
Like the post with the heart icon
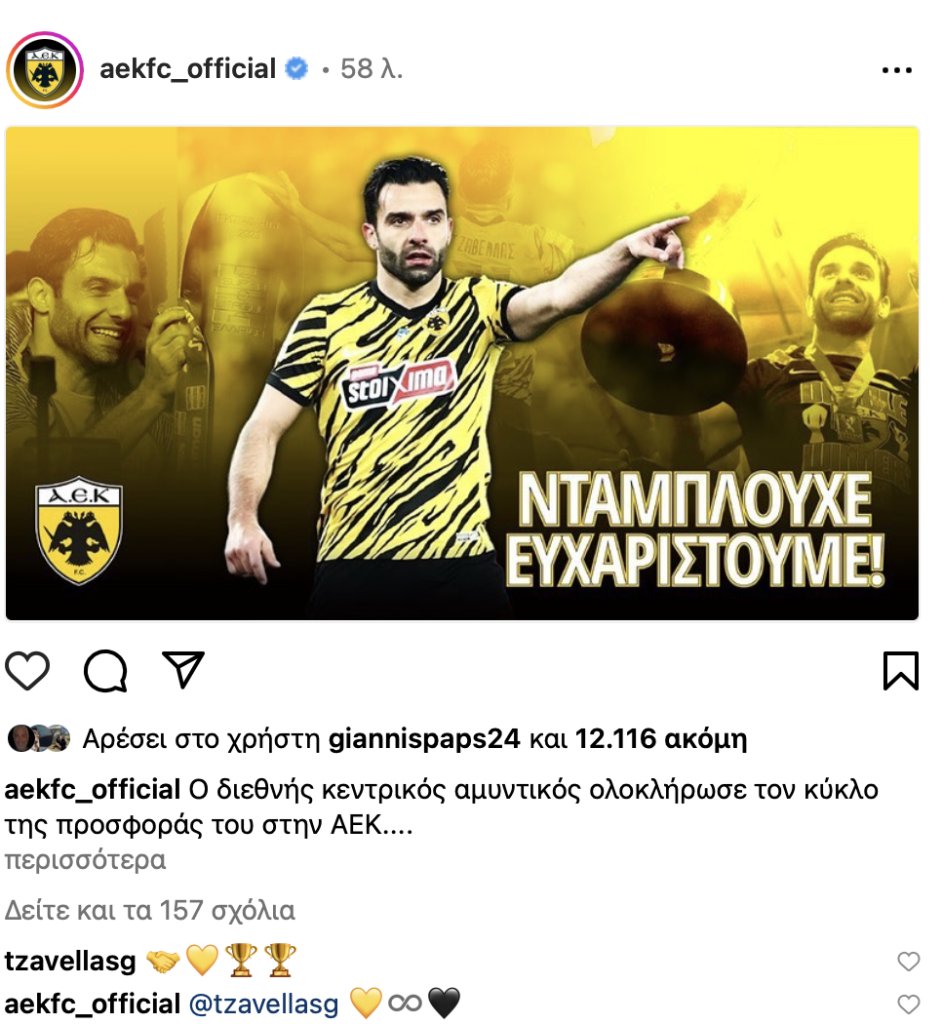[27, 671]
